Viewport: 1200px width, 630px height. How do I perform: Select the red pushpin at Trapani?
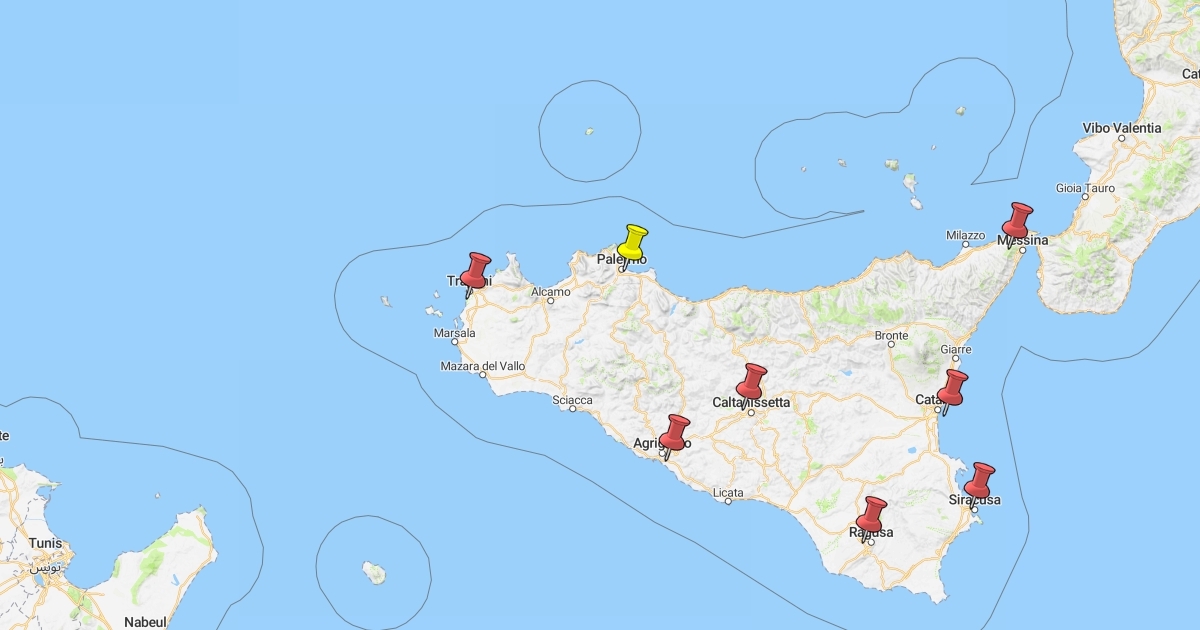(x=476, y=270)
